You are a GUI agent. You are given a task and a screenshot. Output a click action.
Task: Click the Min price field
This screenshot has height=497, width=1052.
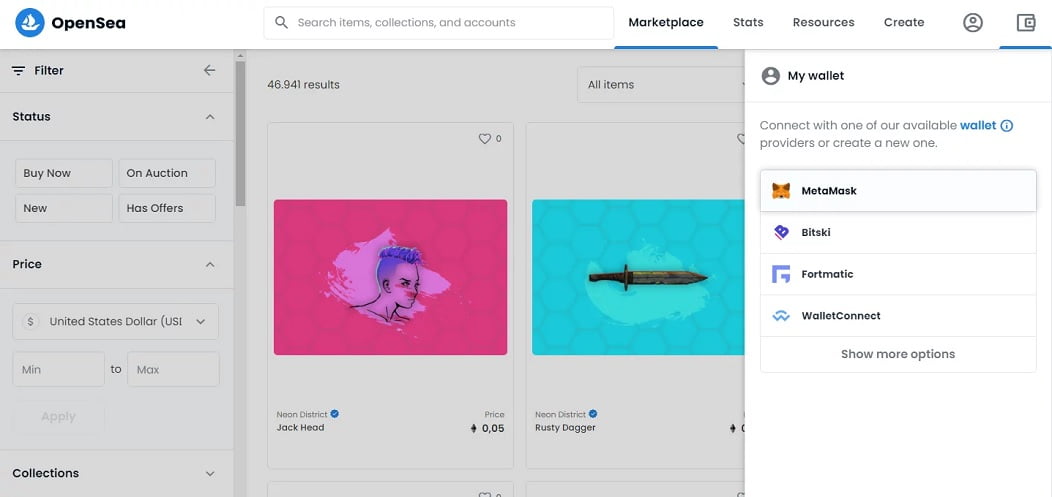pyautogui.click(x=58, y=369)
